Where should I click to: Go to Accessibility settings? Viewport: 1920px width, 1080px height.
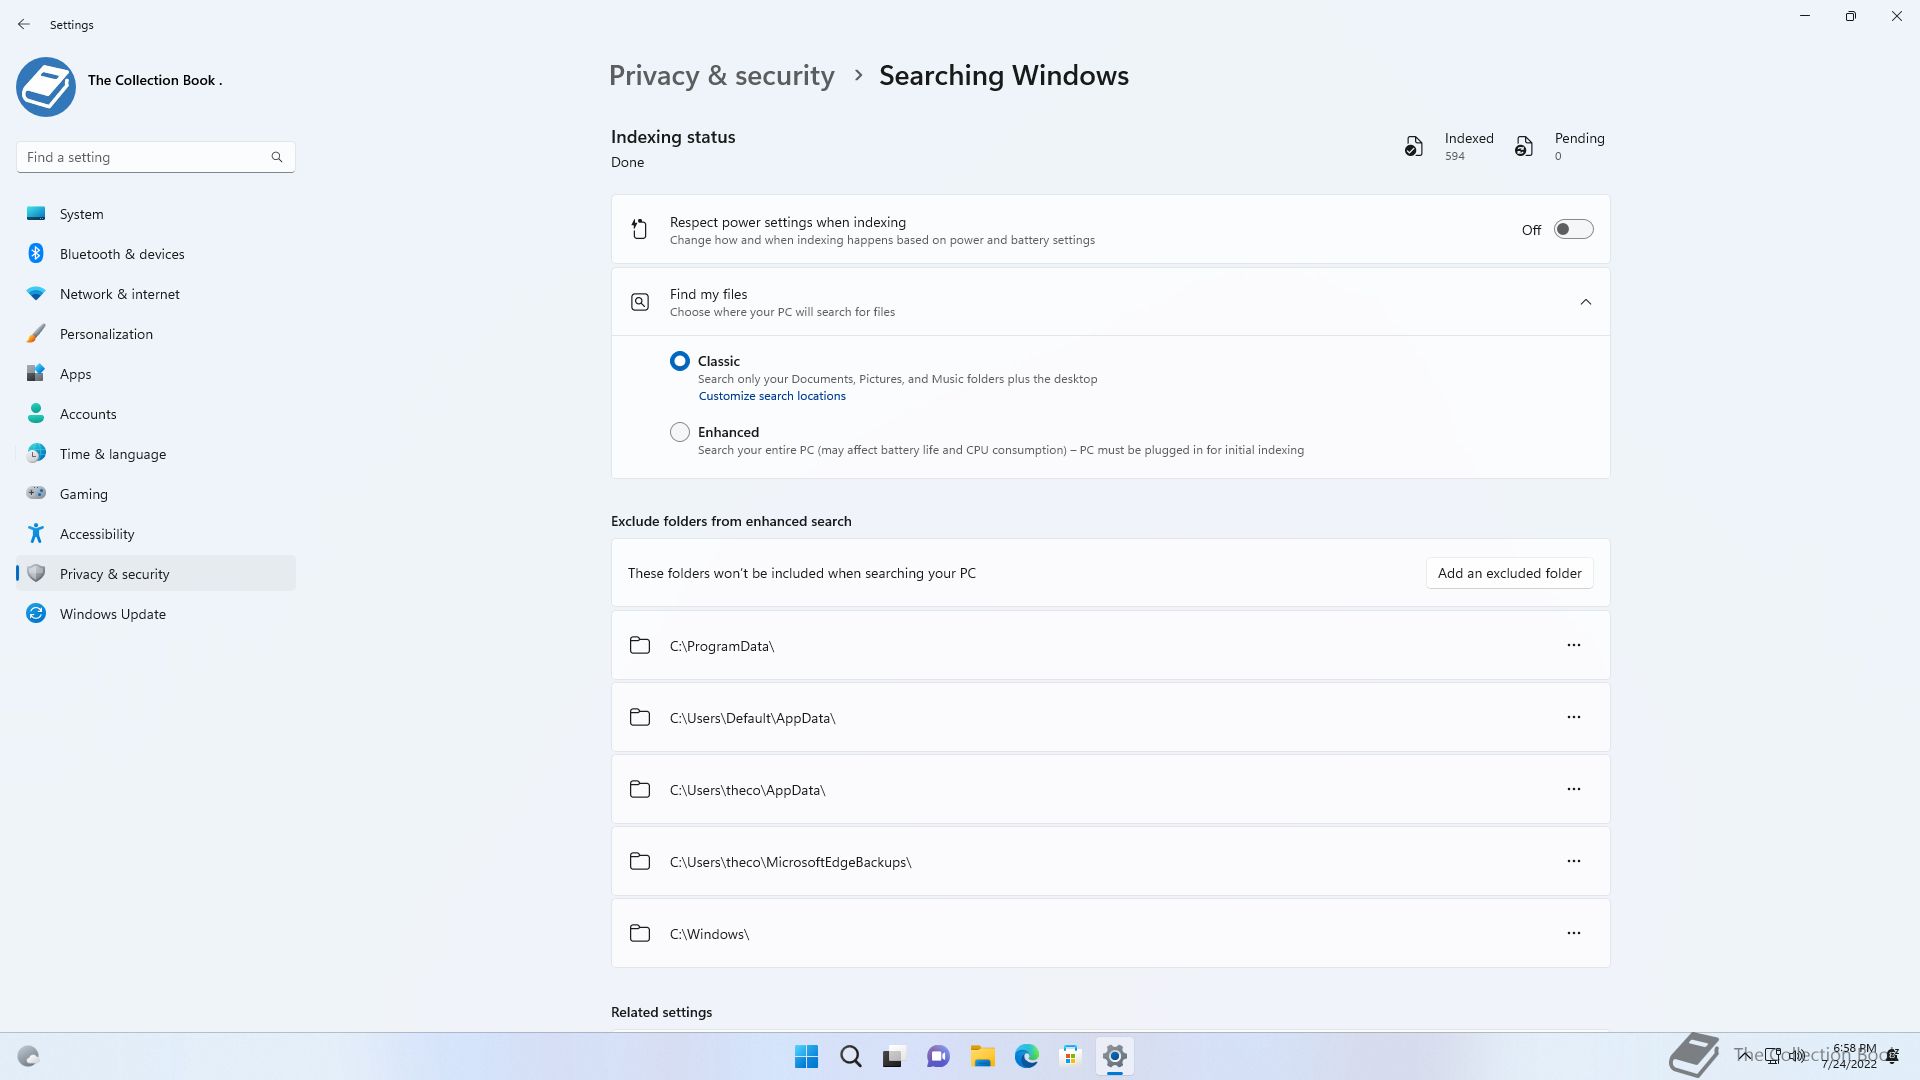pyautogui.click(x=156, y=534)
